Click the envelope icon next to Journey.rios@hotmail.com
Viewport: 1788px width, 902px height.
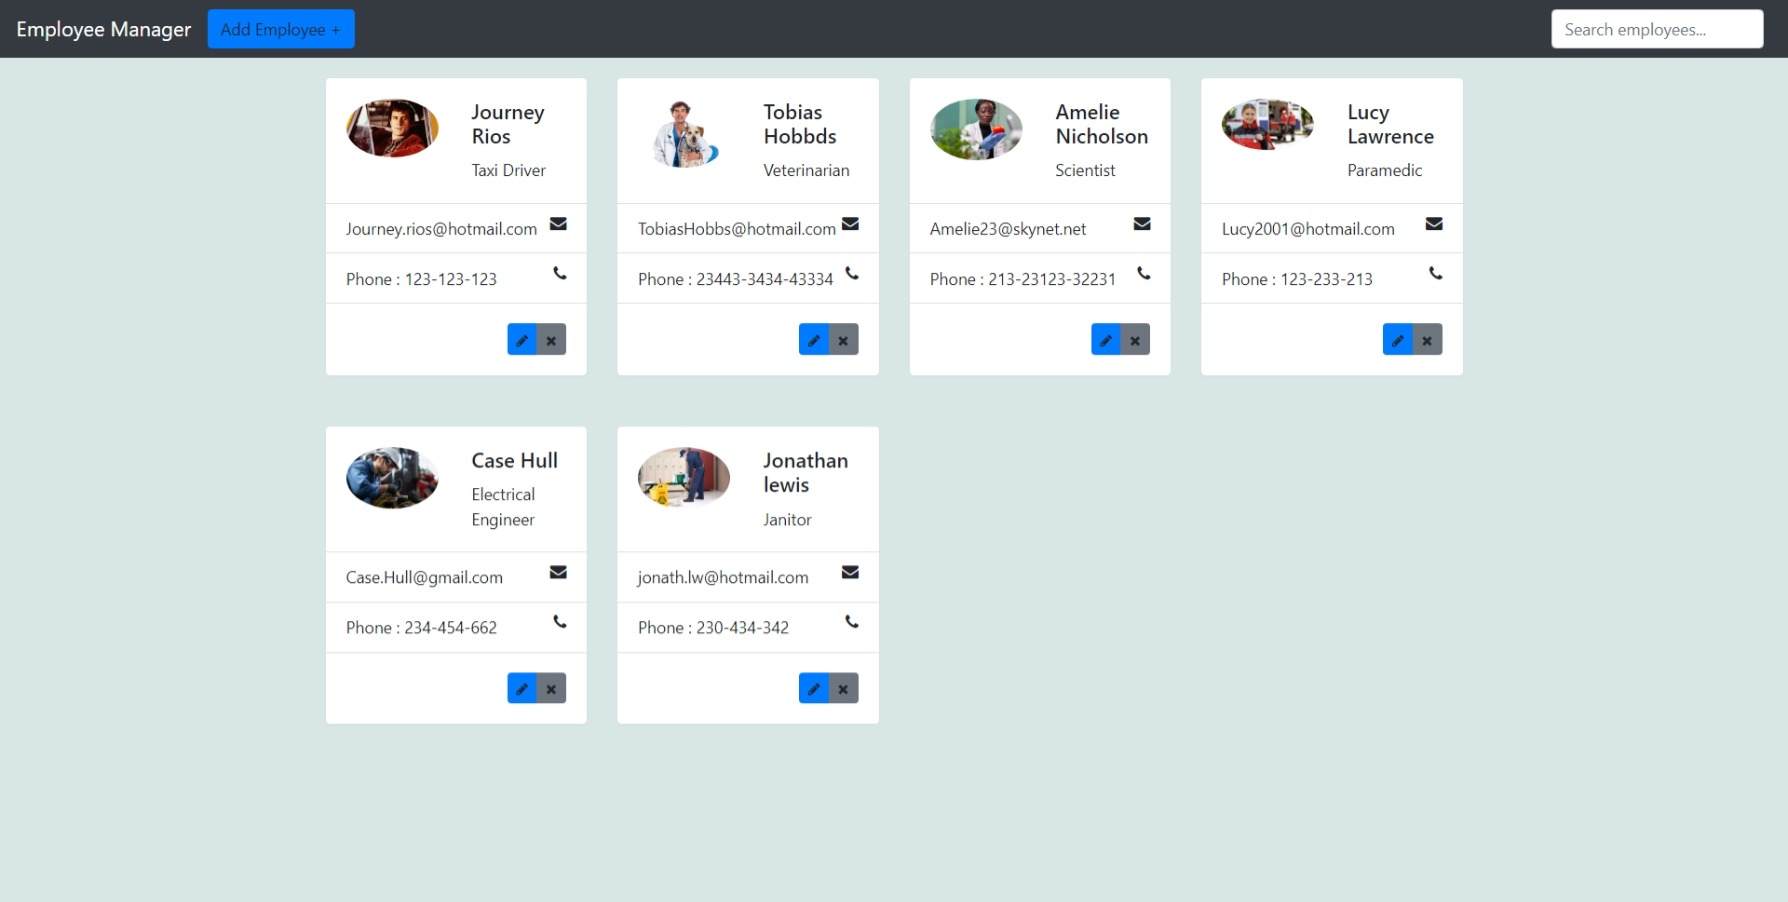tap(558, 224)
